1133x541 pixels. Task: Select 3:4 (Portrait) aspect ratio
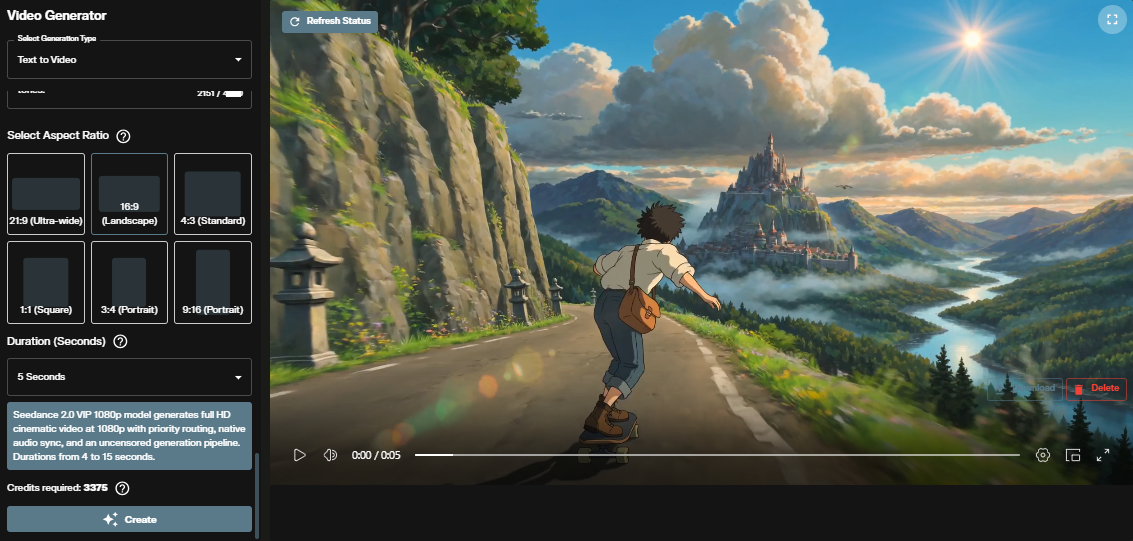pos(129,282)
